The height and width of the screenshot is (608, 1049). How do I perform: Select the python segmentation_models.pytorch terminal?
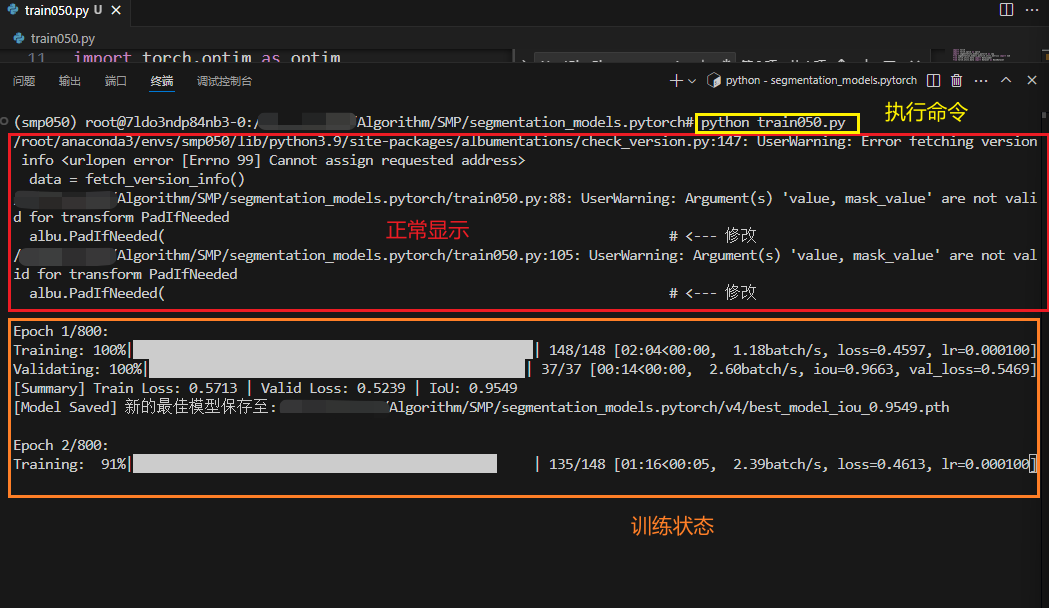pos(812,80)
